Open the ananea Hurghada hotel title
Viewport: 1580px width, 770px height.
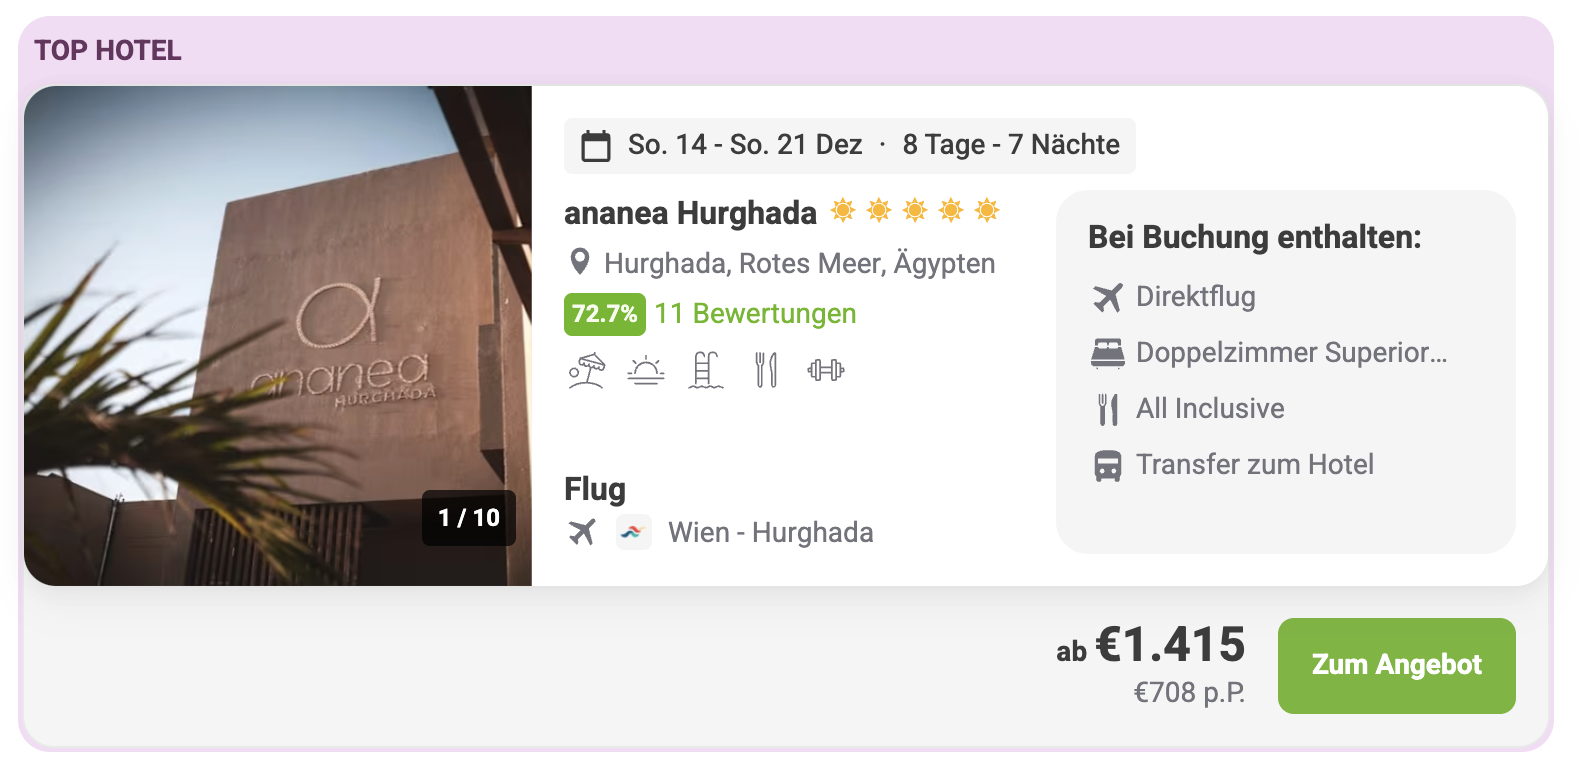coord(690,213)
